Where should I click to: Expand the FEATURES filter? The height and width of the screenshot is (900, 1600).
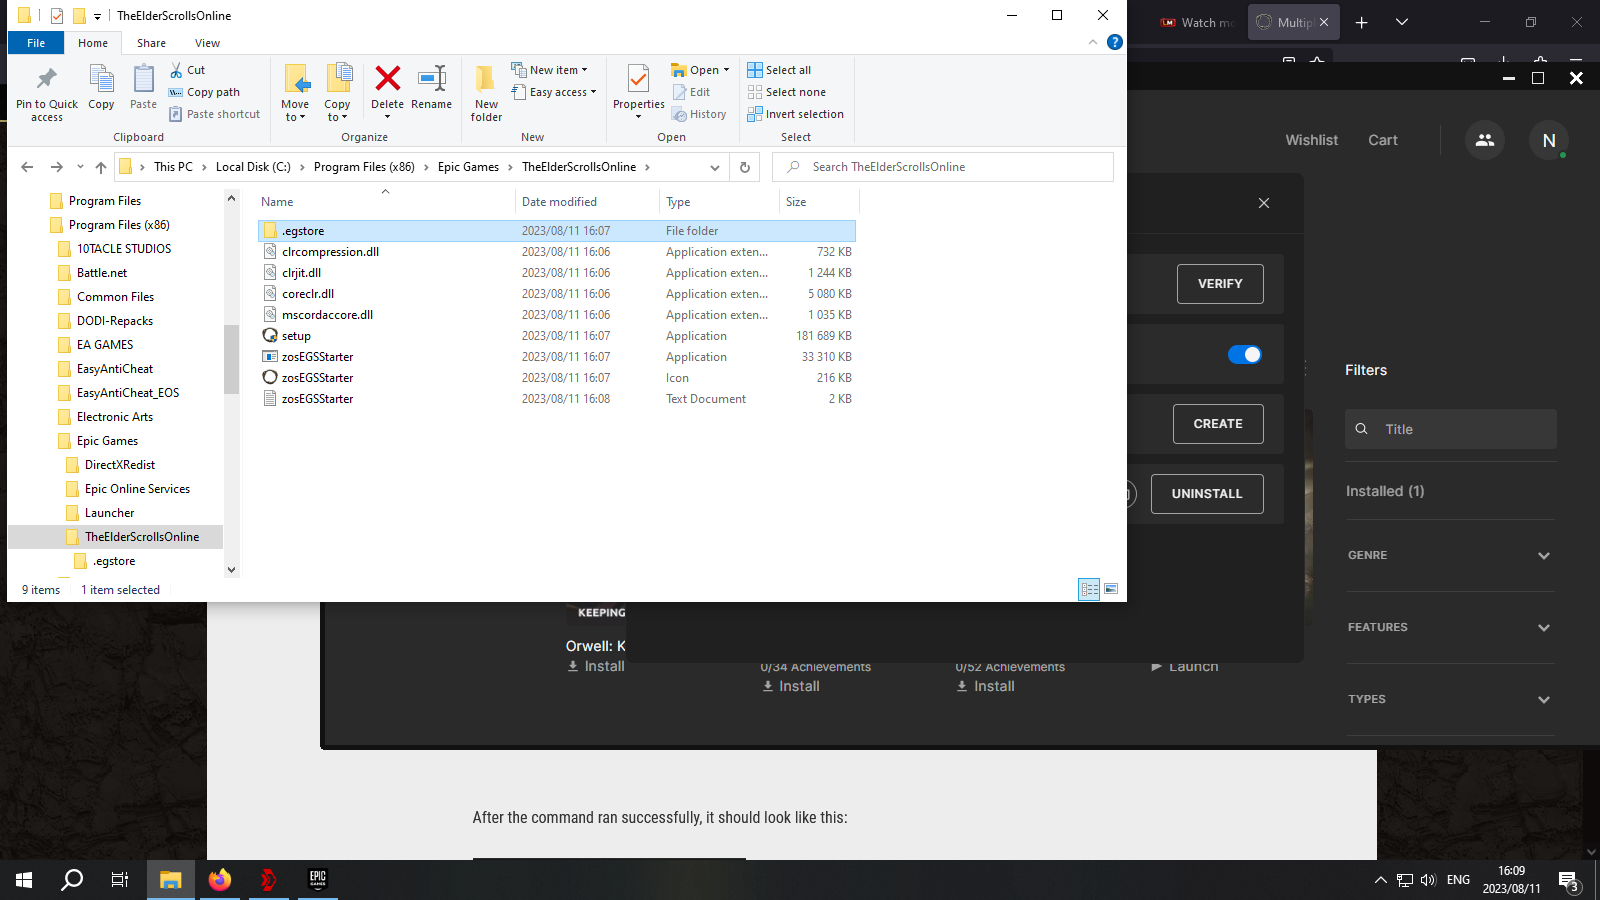1450,627
